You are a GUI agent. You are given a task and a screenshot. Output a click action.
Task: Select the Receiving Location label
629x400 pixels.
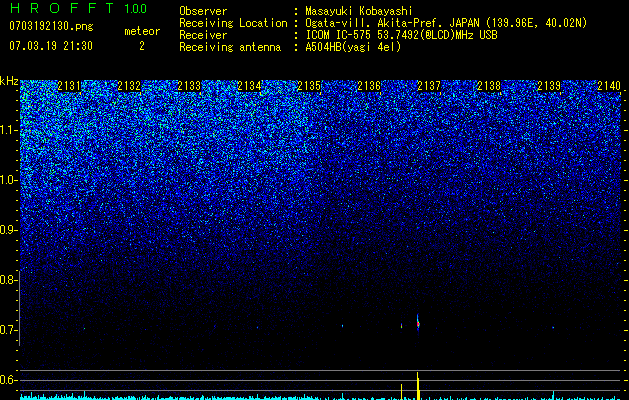233,23
